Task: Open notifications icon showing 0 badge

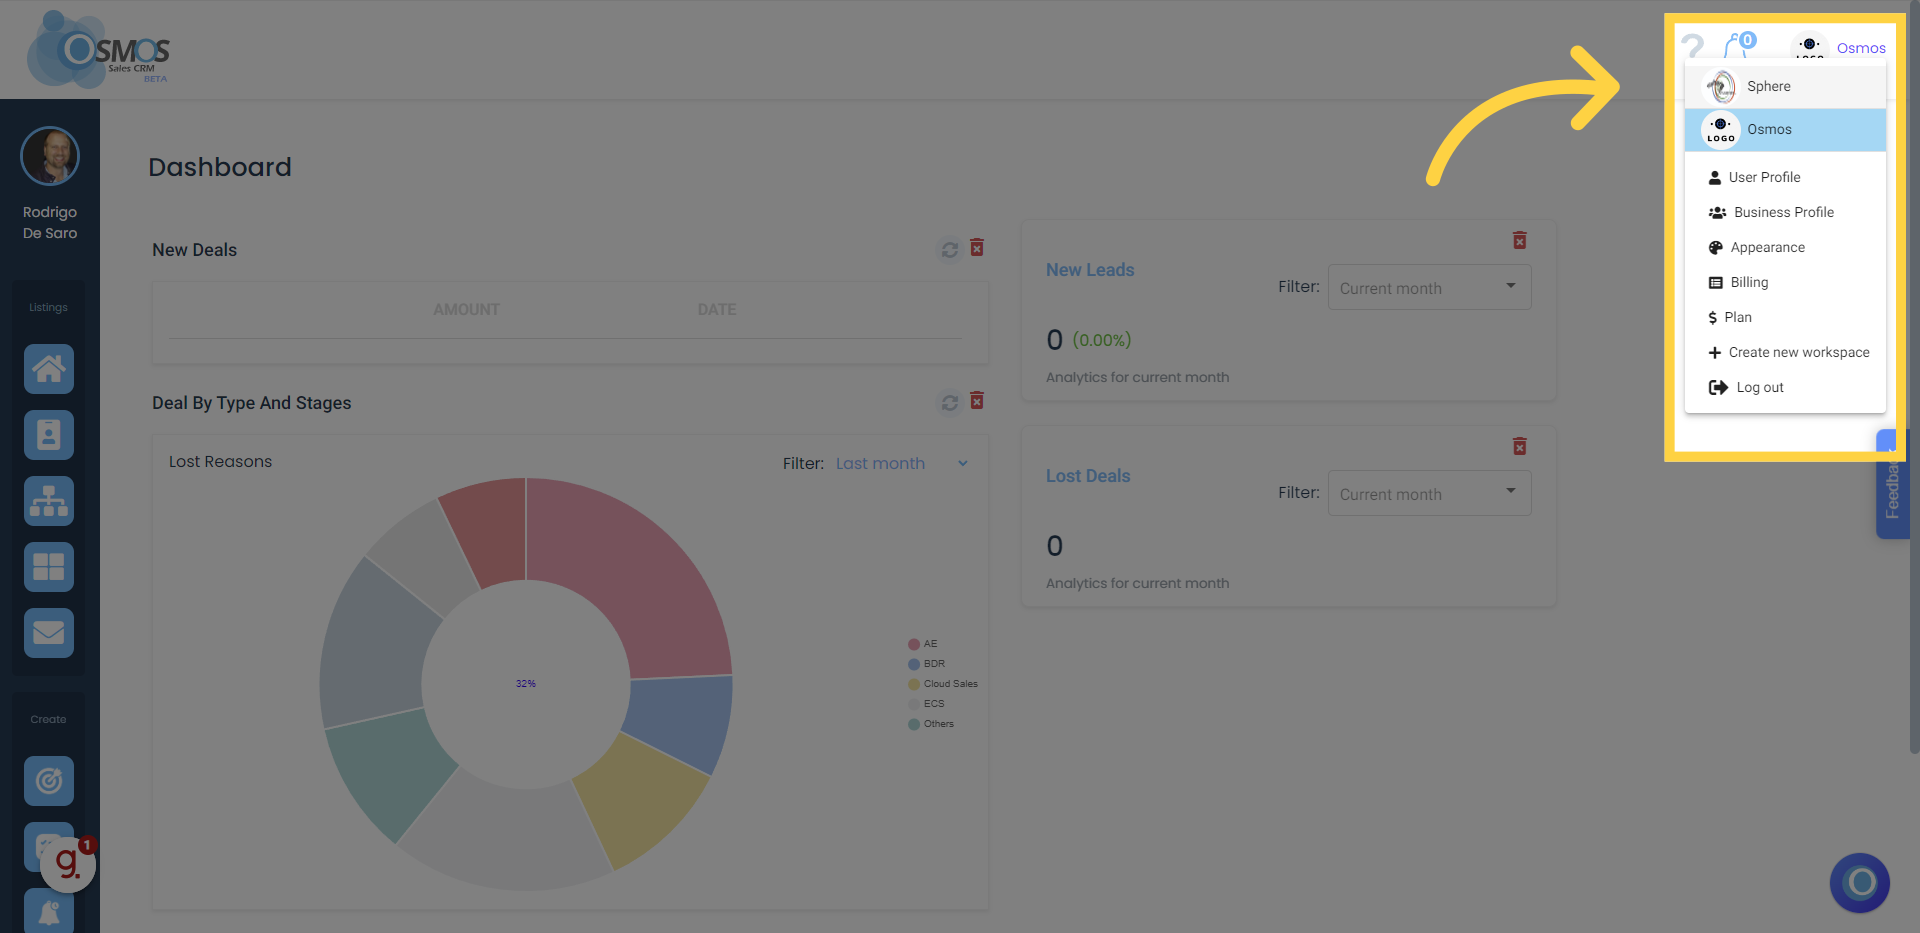Action: click(x=1739, y=46)
